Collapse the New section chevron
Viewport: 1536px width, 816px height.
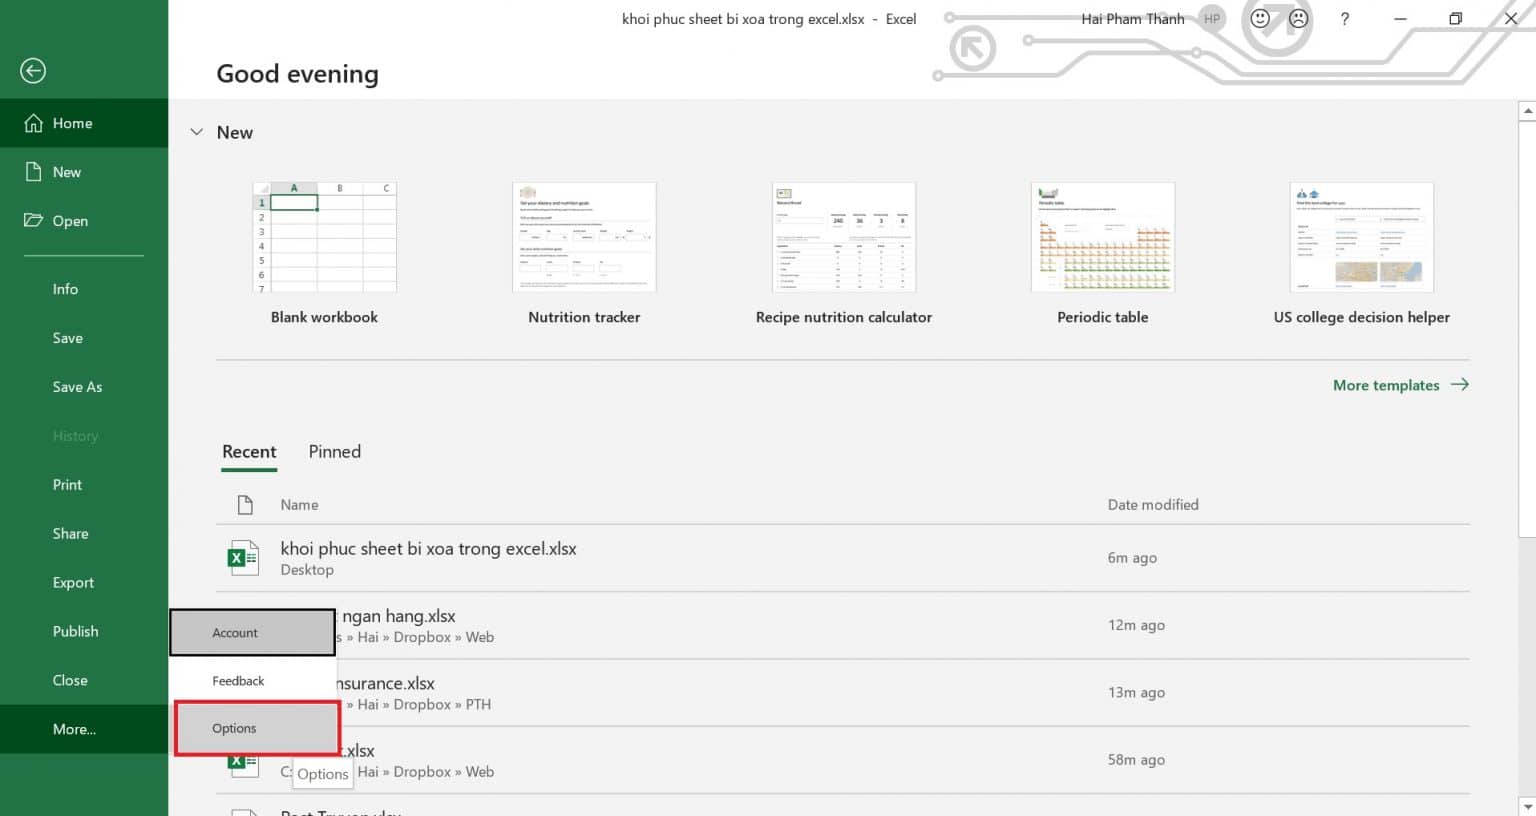pyautogui.click(x=197, y=132)
